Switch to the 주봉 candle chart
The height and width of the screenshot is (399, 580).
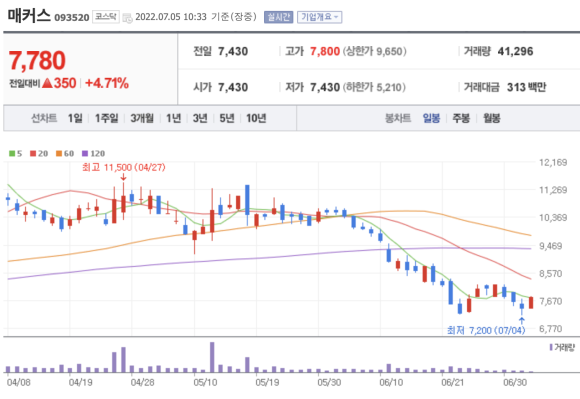click(461, 118)
